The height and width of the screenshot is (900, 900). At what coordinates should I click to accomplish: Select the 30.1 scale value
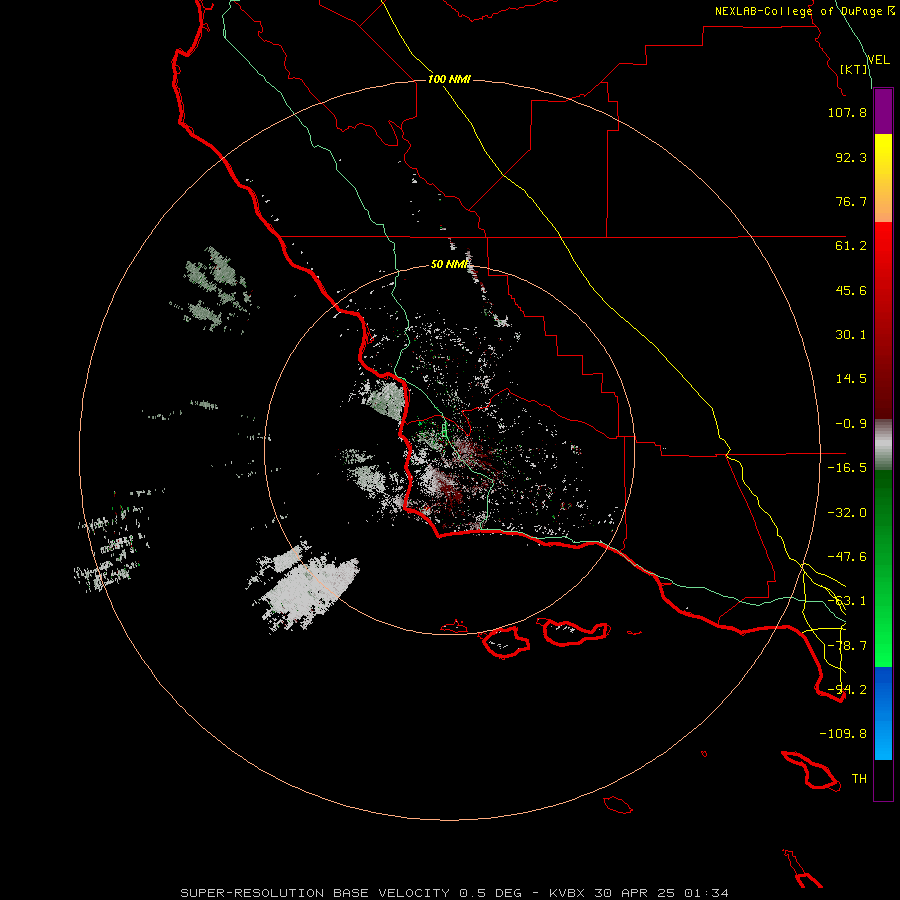pyautogui.click(x=851, y=335)
